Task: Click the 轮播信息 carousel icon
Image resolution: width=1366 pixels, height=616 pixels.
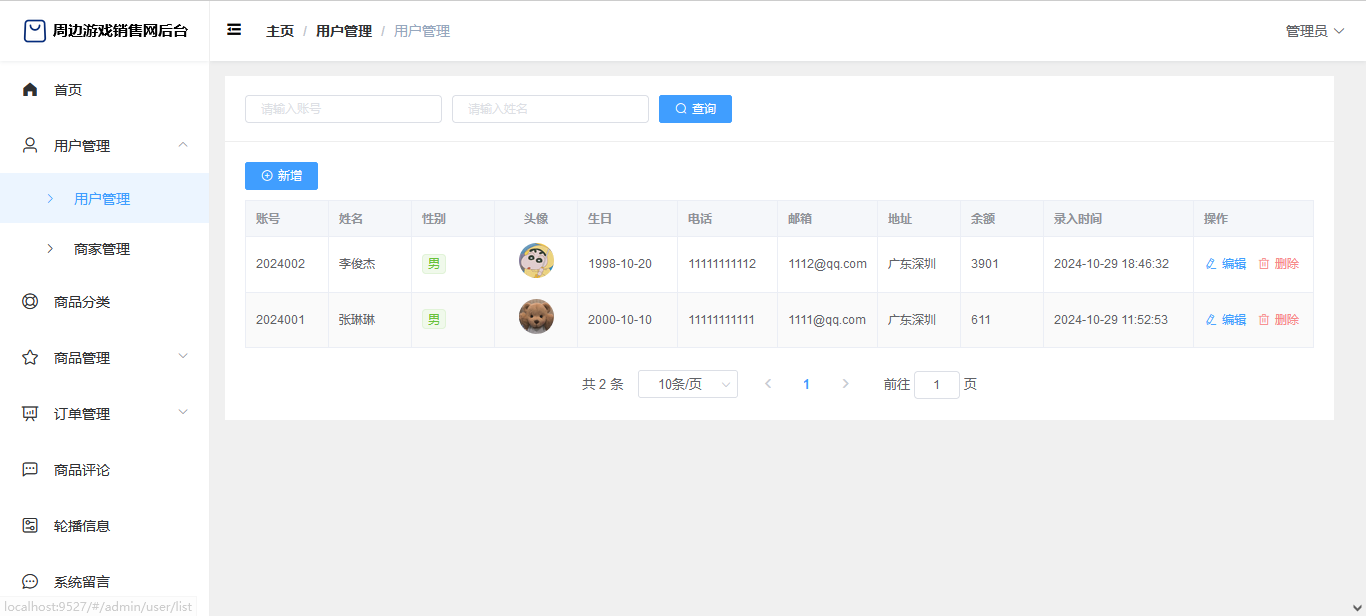Action: (30, 526)
